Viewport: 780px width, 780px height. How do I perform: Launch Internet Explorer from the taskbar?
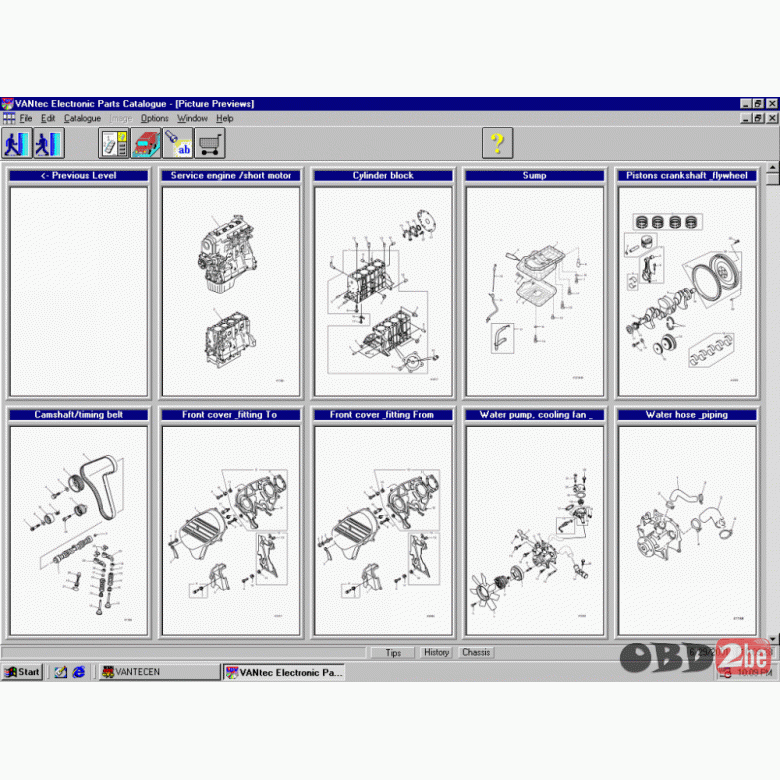(x=79, y=672)
